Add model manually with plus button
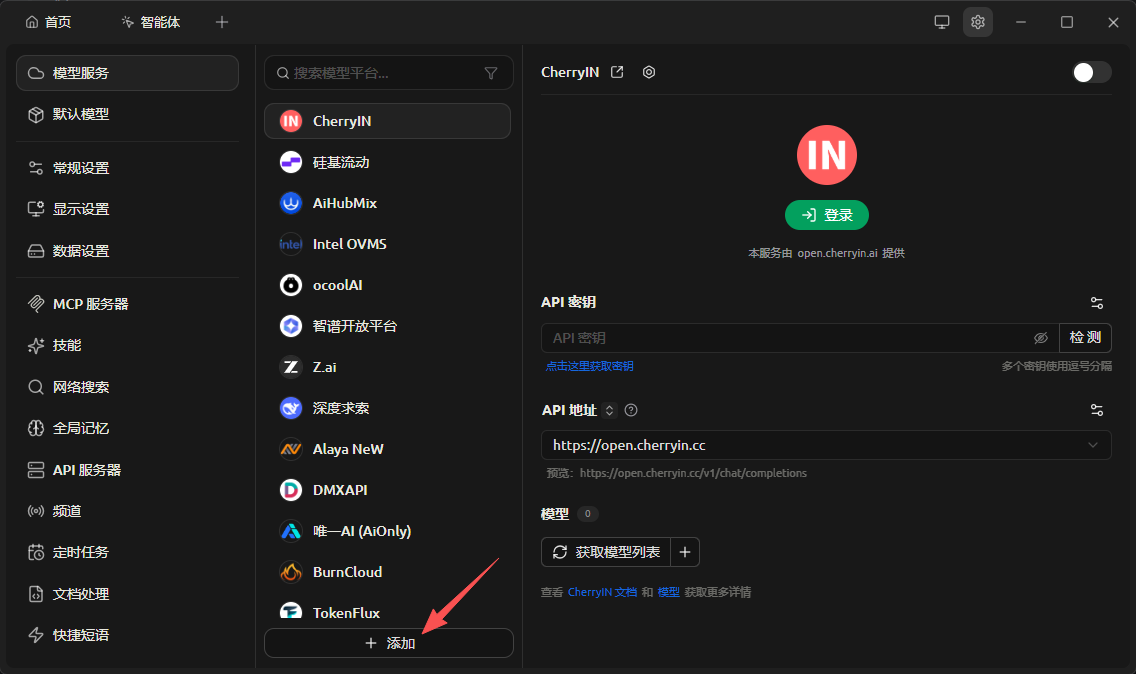 tap(685, 552)
